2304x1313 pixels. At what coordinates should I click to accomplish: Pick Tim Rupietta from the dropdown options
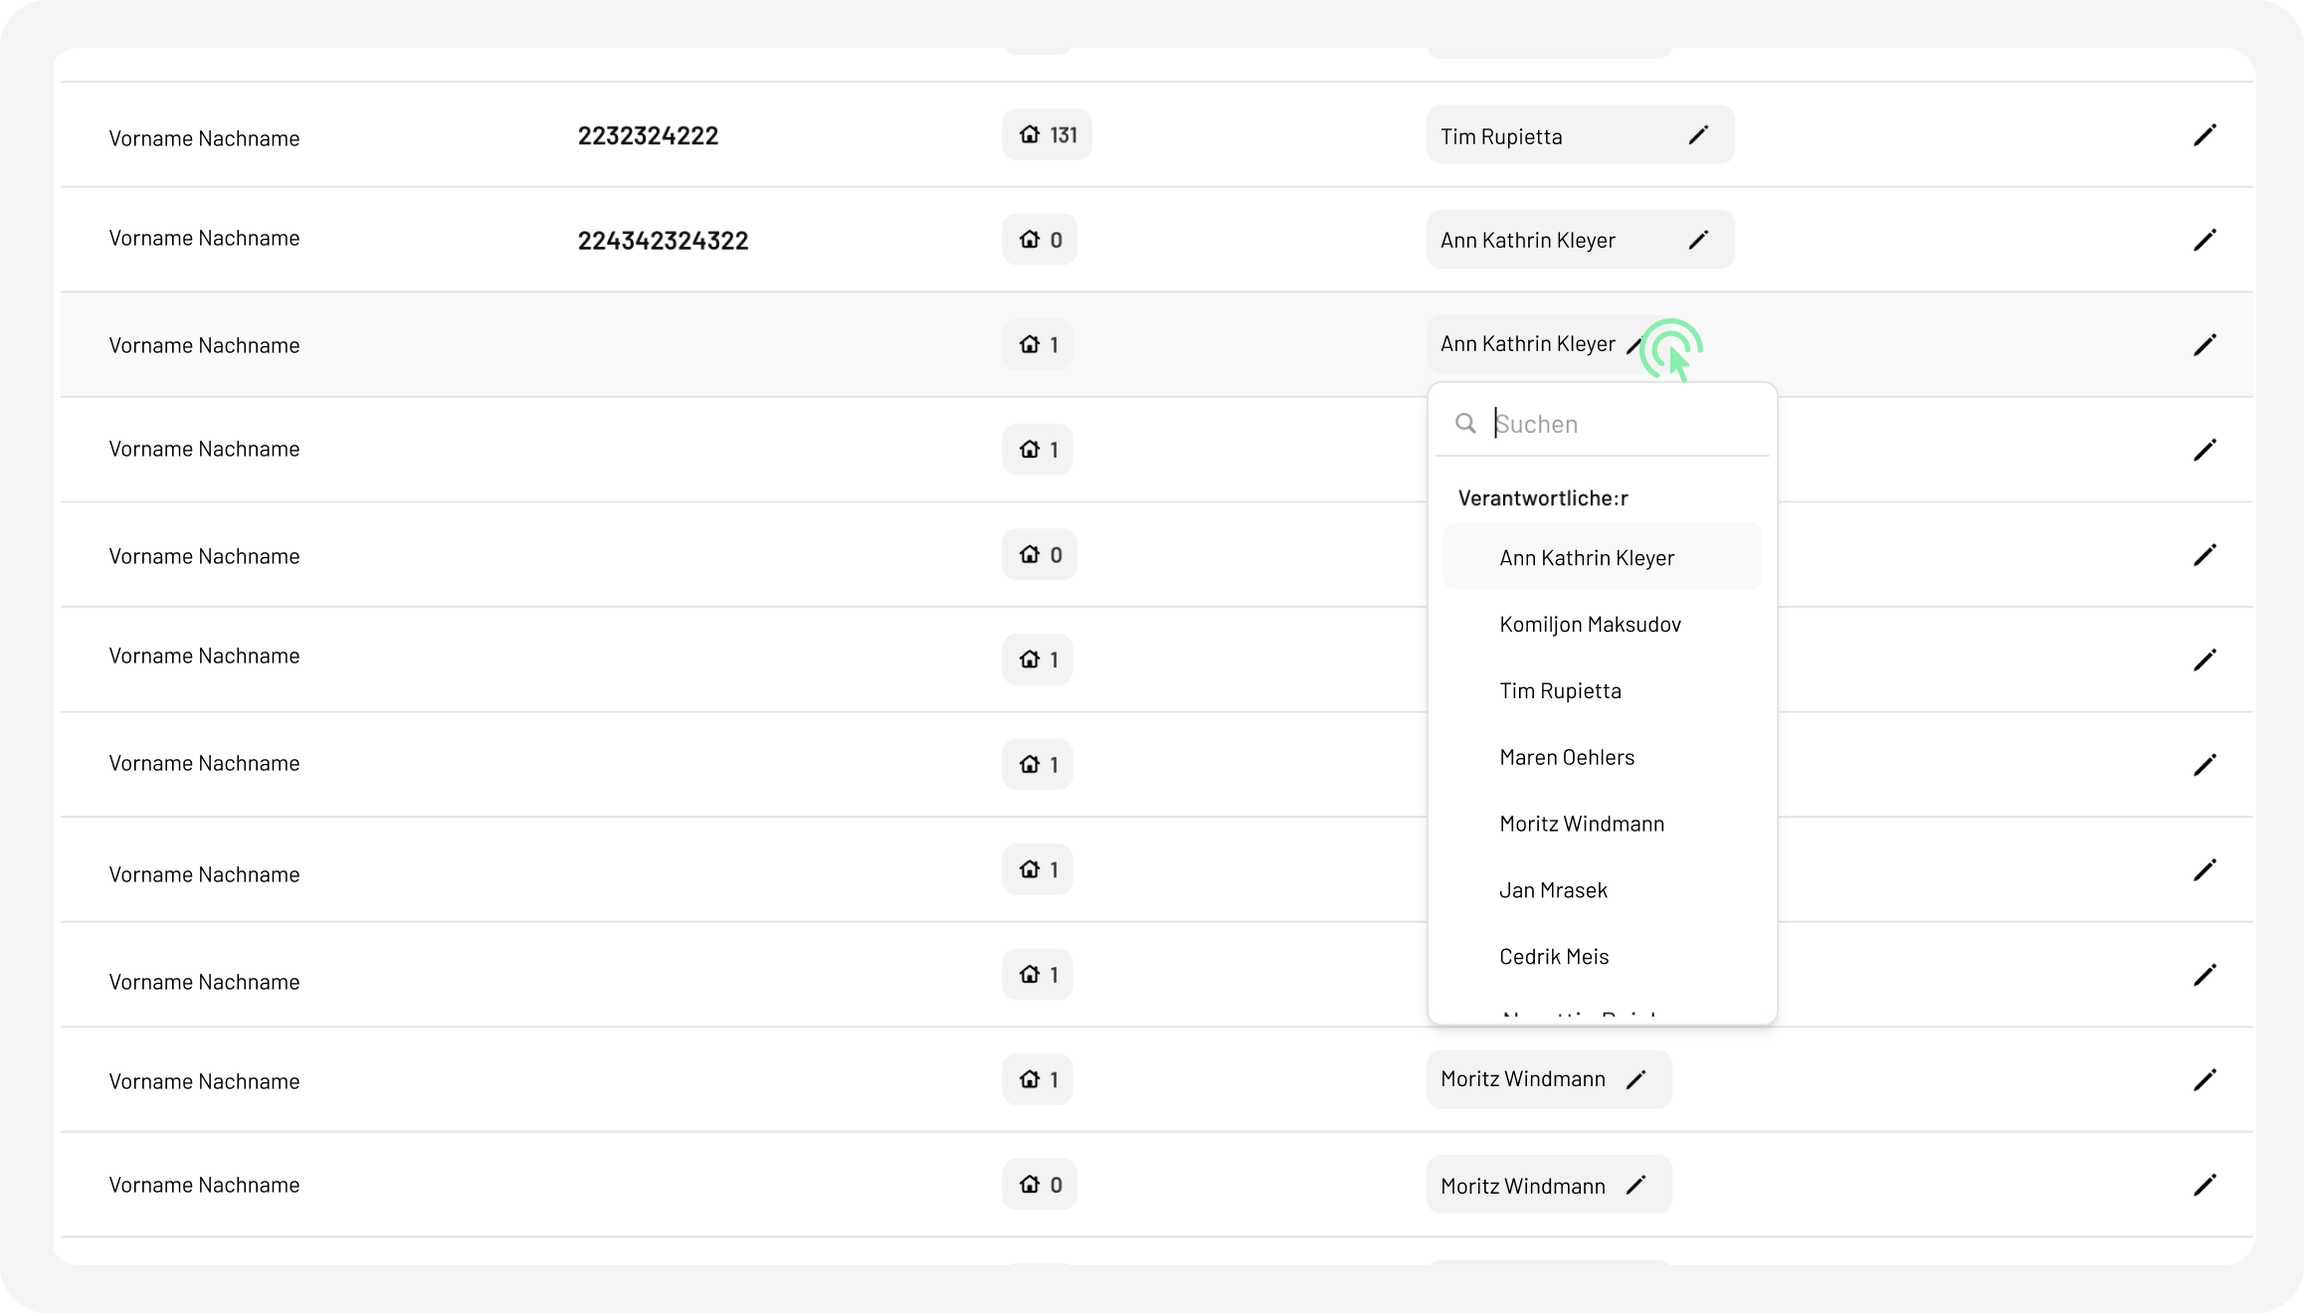tap(1560, 691)
